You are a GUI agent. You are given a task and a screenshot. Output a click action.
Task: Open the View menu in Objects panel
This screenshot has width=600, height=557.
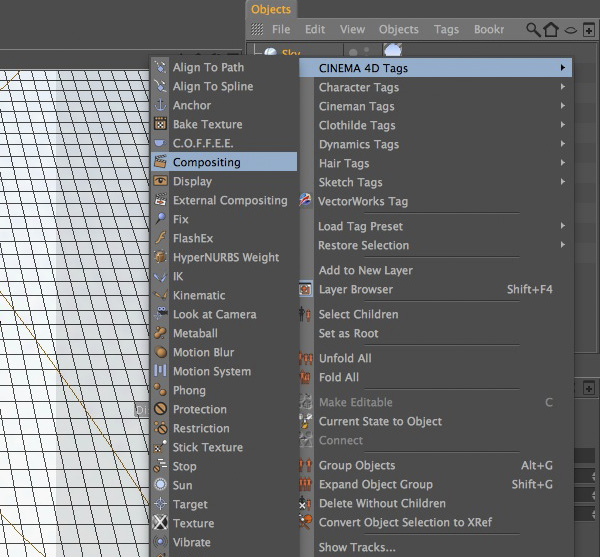point(352,29)
